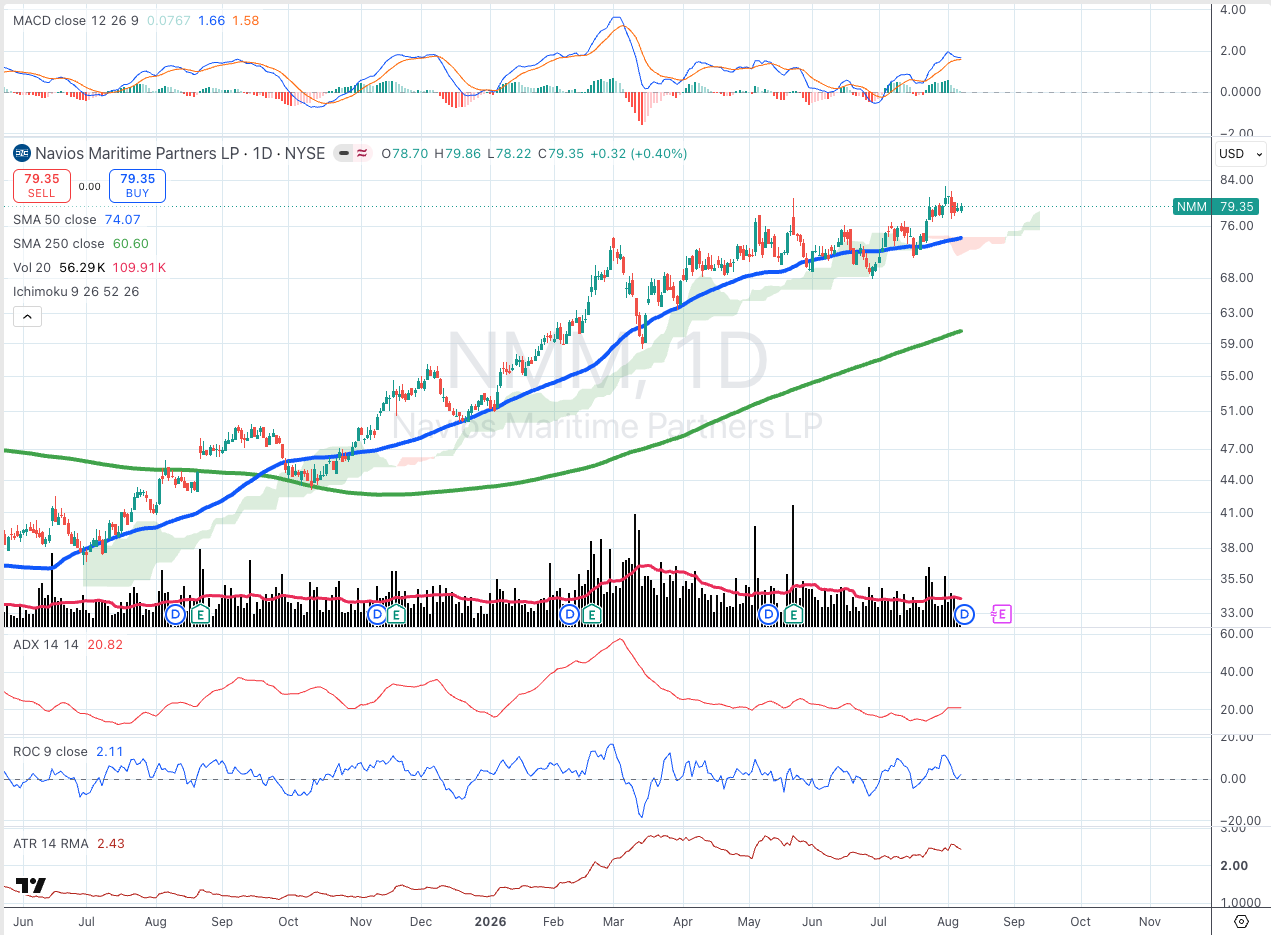Click the Apr label on time axis
The height and width of the screenshot is (935, 1271).
683,921
